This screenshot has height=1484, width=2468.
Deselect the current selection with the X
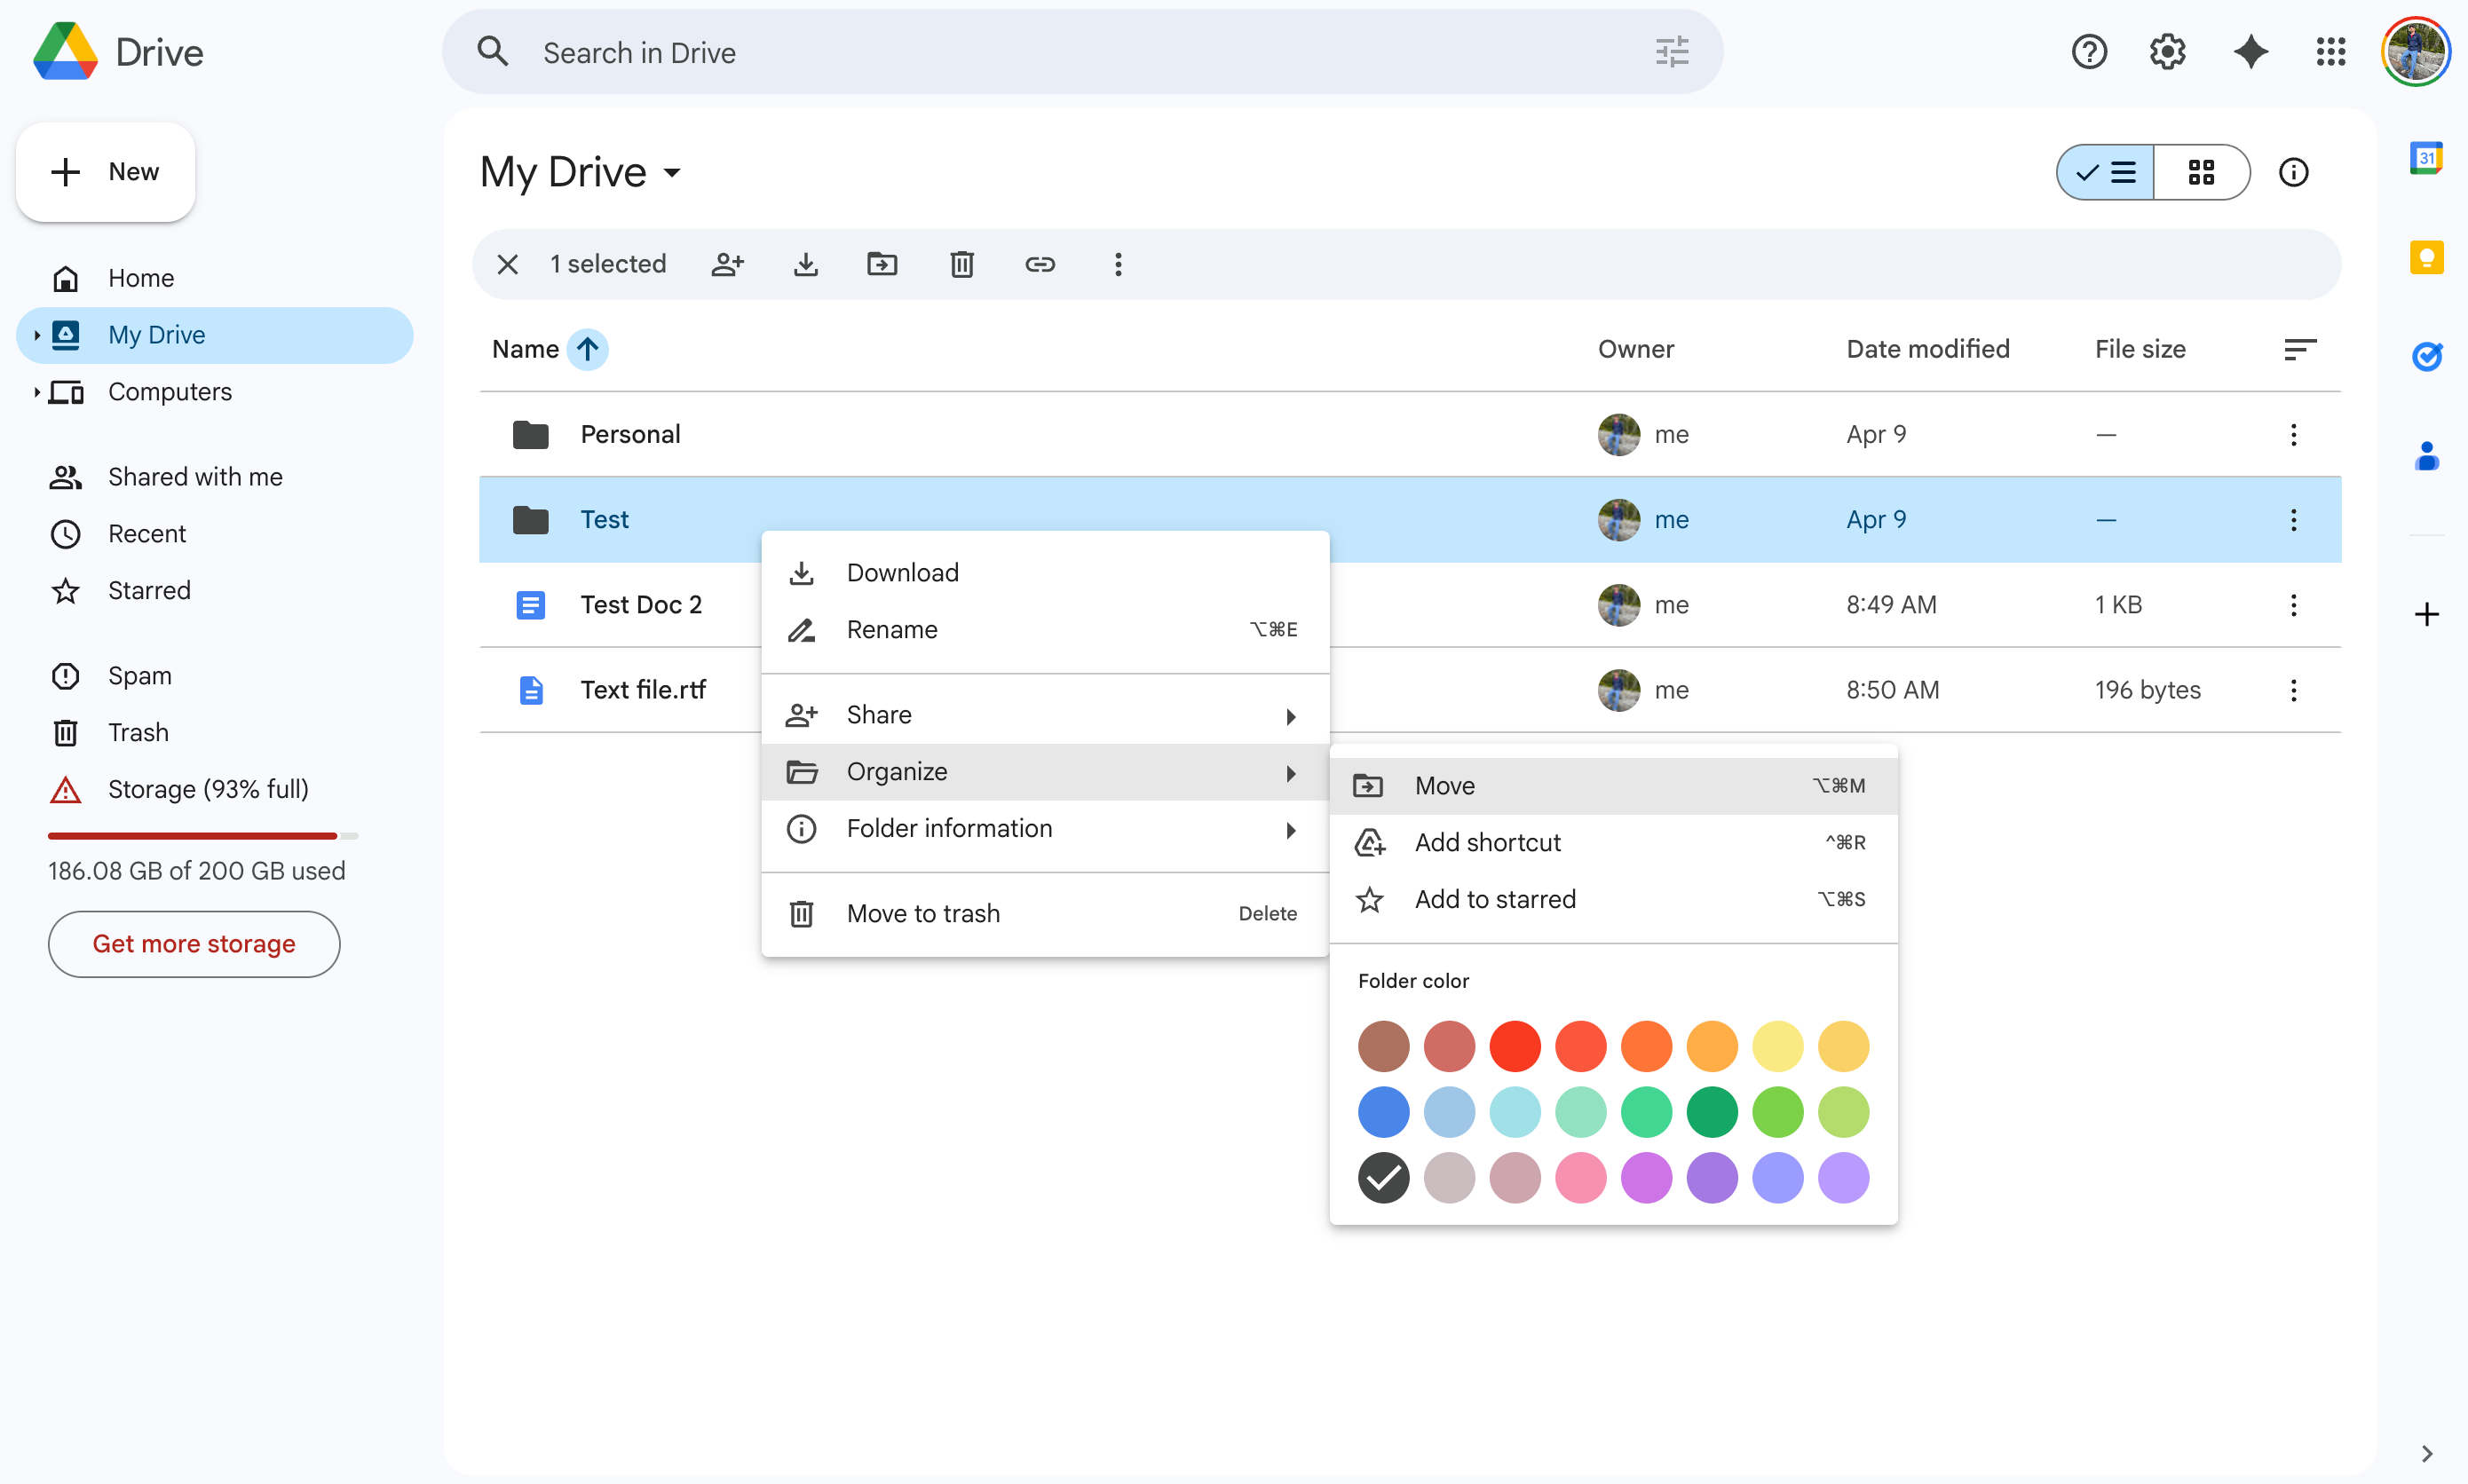click(507, 264)
